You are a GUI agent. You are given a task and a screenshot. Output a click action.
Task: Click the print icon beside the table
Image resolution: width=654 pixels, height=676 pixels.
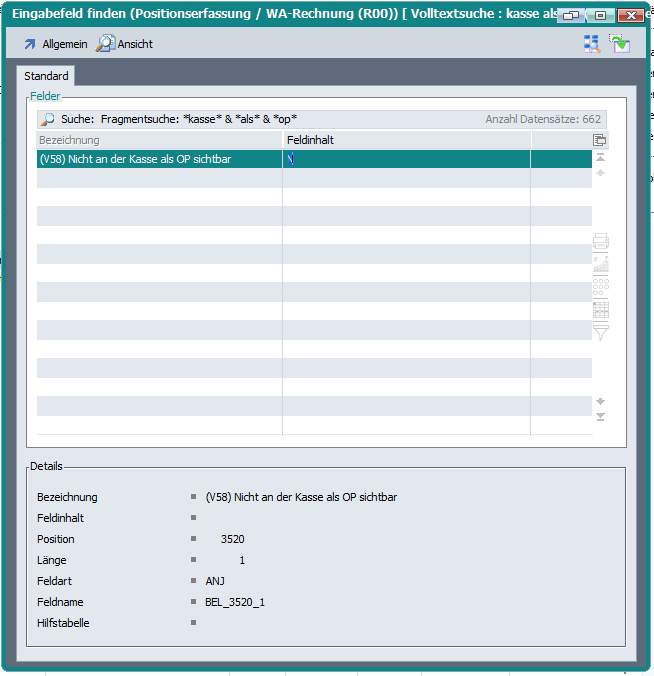pyautogui.click(x=601, y=241)
